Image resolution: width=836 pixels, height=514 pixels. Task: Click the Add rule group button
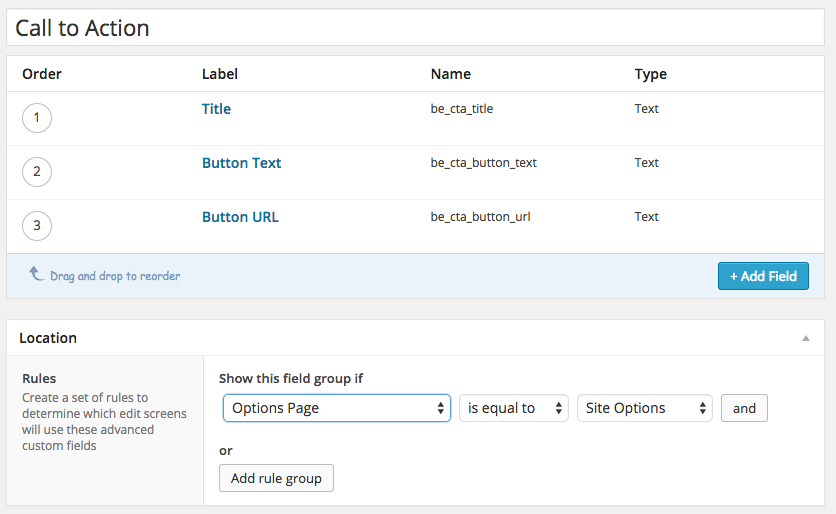(276, 478)
